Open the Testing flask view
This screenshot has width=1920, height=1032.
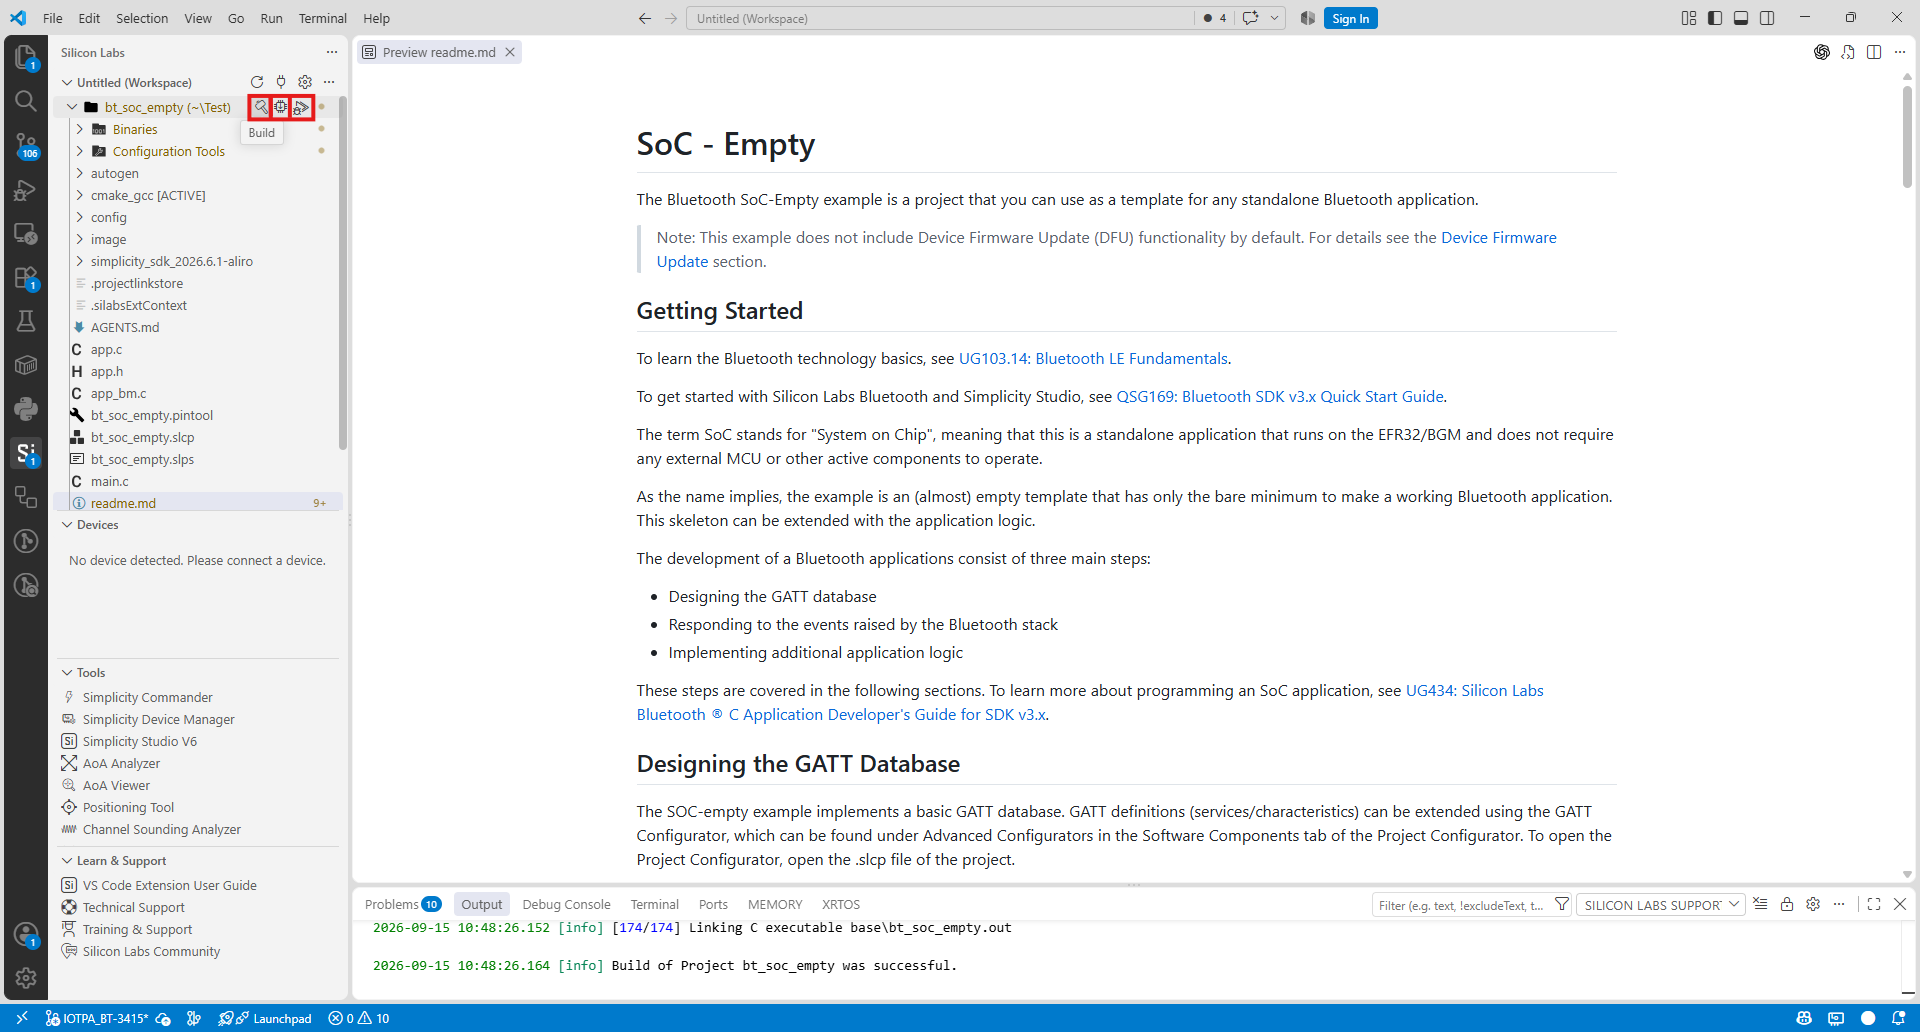click(26, 321)
